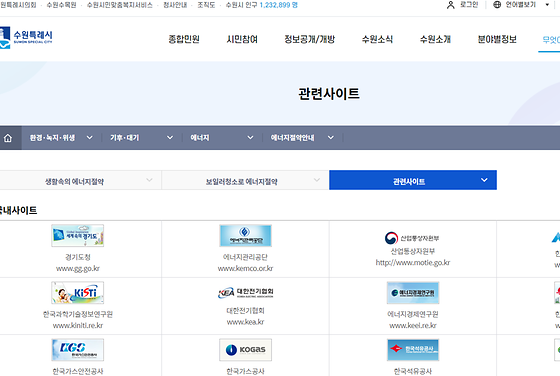Open the 경기도청 banner logo

78,236
